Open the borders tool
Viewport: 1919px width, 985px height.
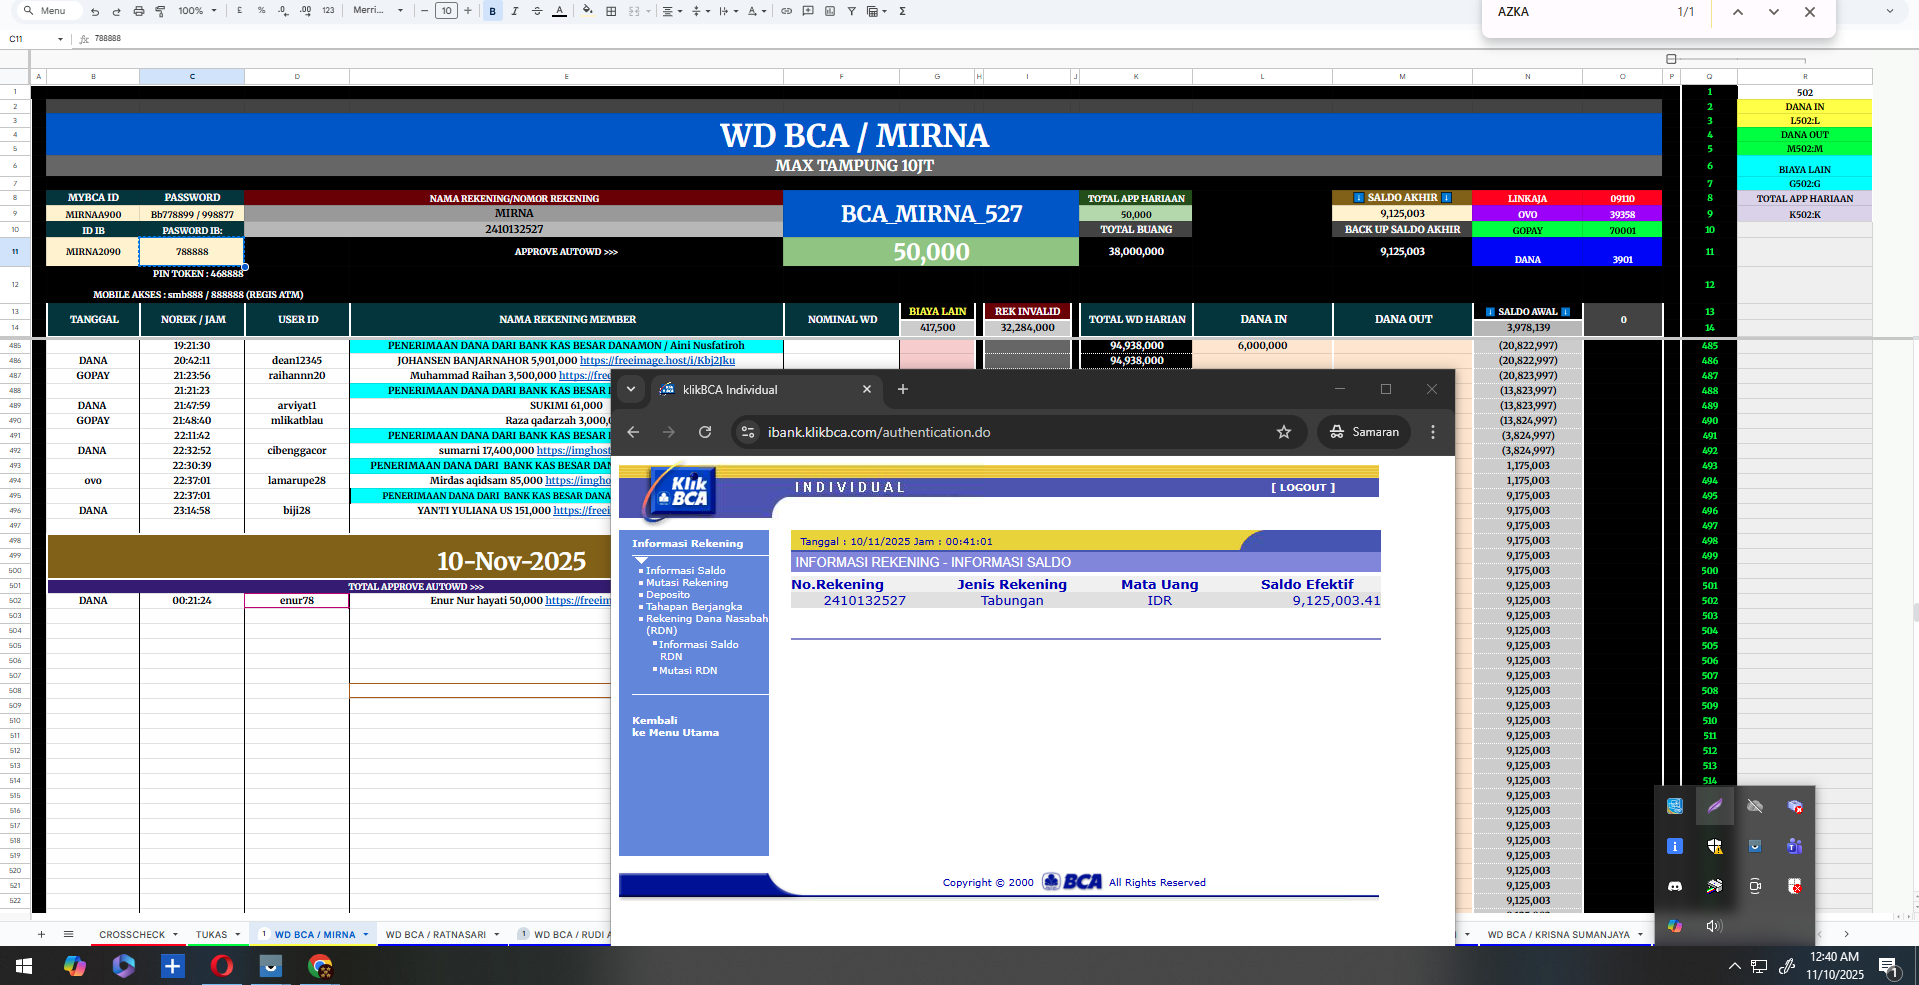coord(611,11)
